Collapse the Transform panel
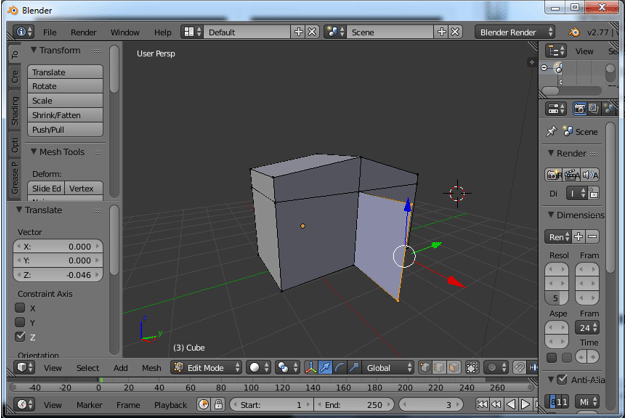Viewport: 627px width, 418px height. 34,50
